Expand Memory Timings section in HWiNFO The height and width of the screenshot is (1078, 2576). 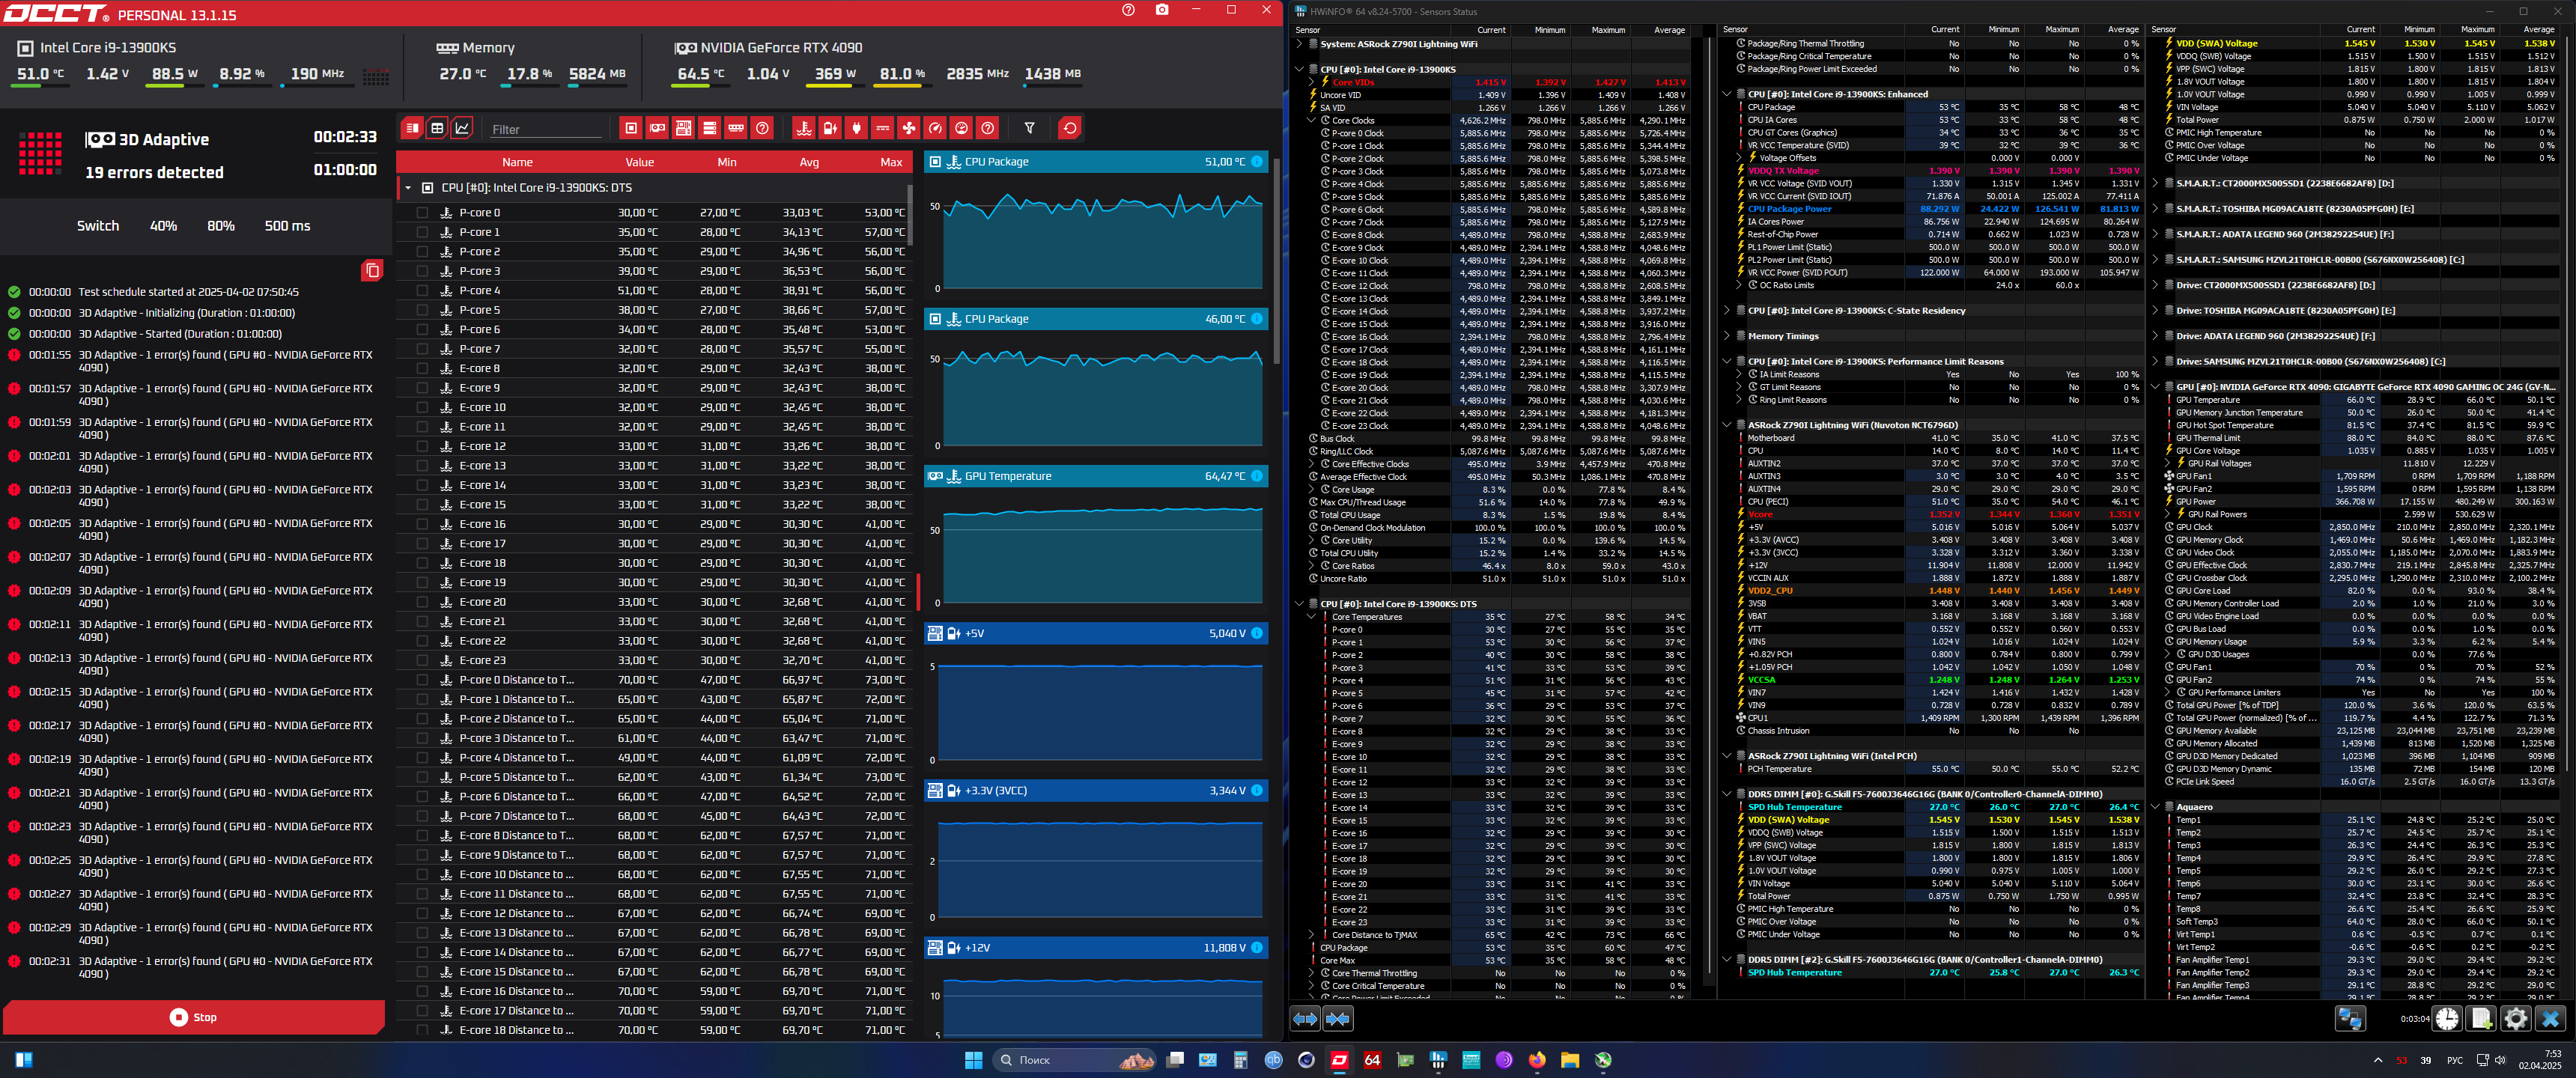1726,336
